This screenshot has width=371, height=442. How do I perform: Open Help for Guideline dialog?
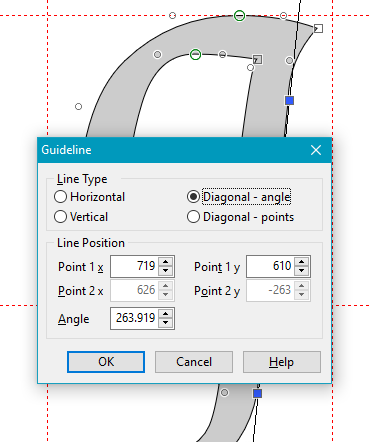tap(282, 362)
